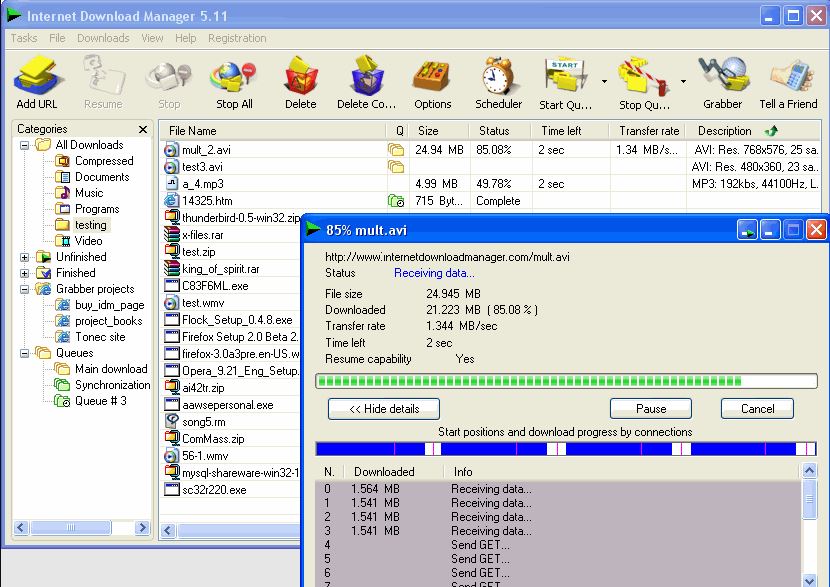
Task: Select the testing category folder
Action: 83,225
